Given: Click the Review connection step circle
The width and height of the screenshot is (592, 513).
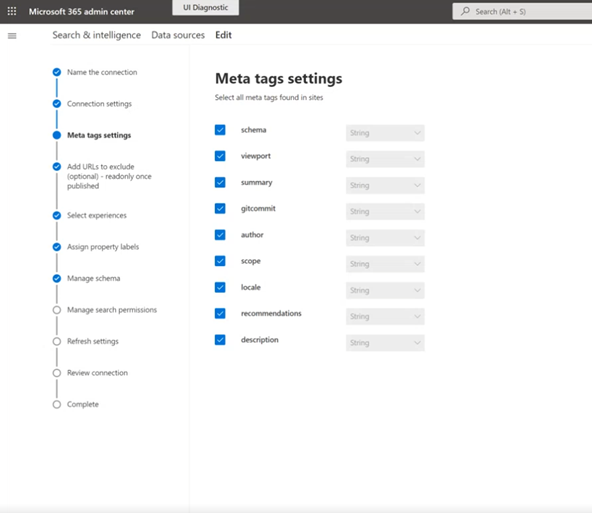Looking at the screenshot, I should tap(57, 373).
